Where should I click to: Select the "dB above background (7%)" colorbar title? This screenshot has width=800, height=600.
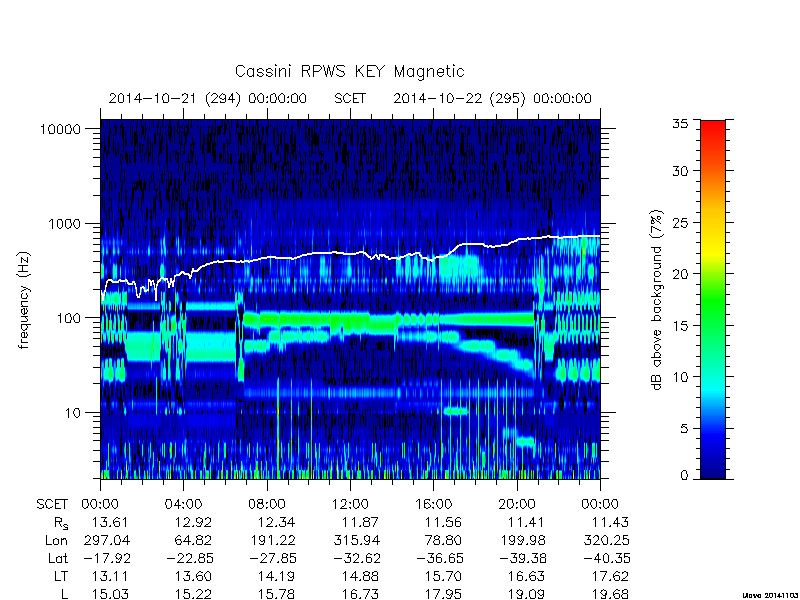(657, 300)
